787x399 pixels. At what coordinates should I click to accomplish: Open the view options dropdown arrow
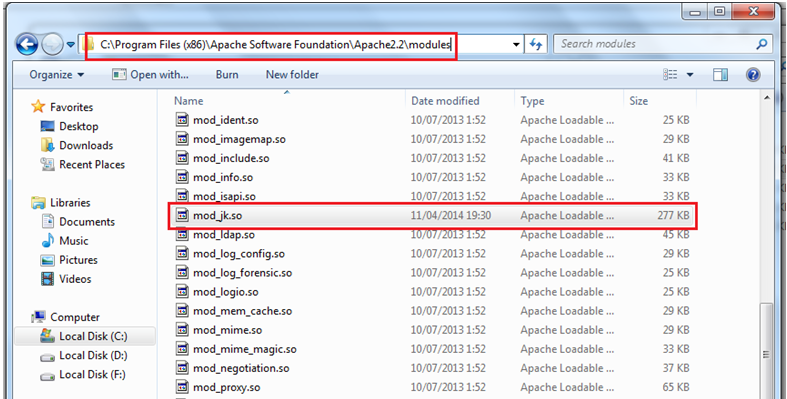pyautogui.click(x=690, y=75)
